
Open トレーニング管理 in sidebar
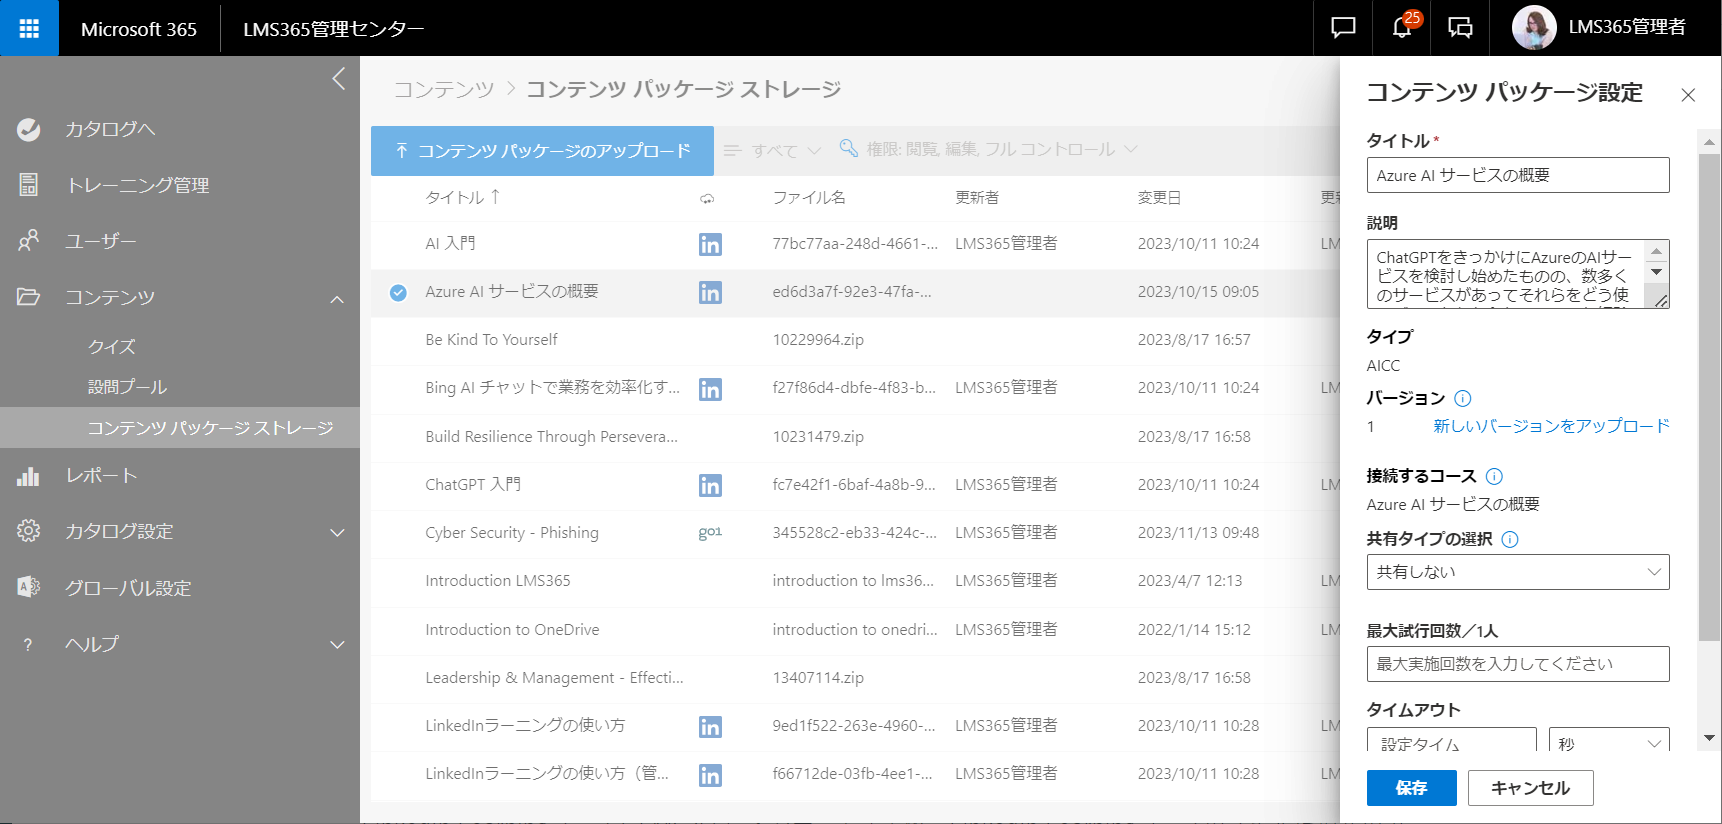click(x=137, y=185)
